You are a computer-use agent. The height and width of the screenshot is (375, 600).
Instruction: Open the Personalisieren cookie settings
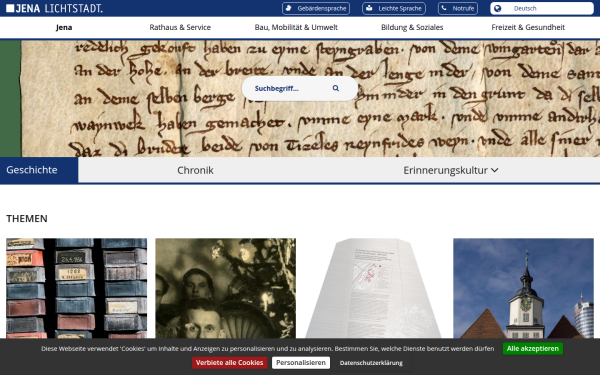[x=301, y=362]
